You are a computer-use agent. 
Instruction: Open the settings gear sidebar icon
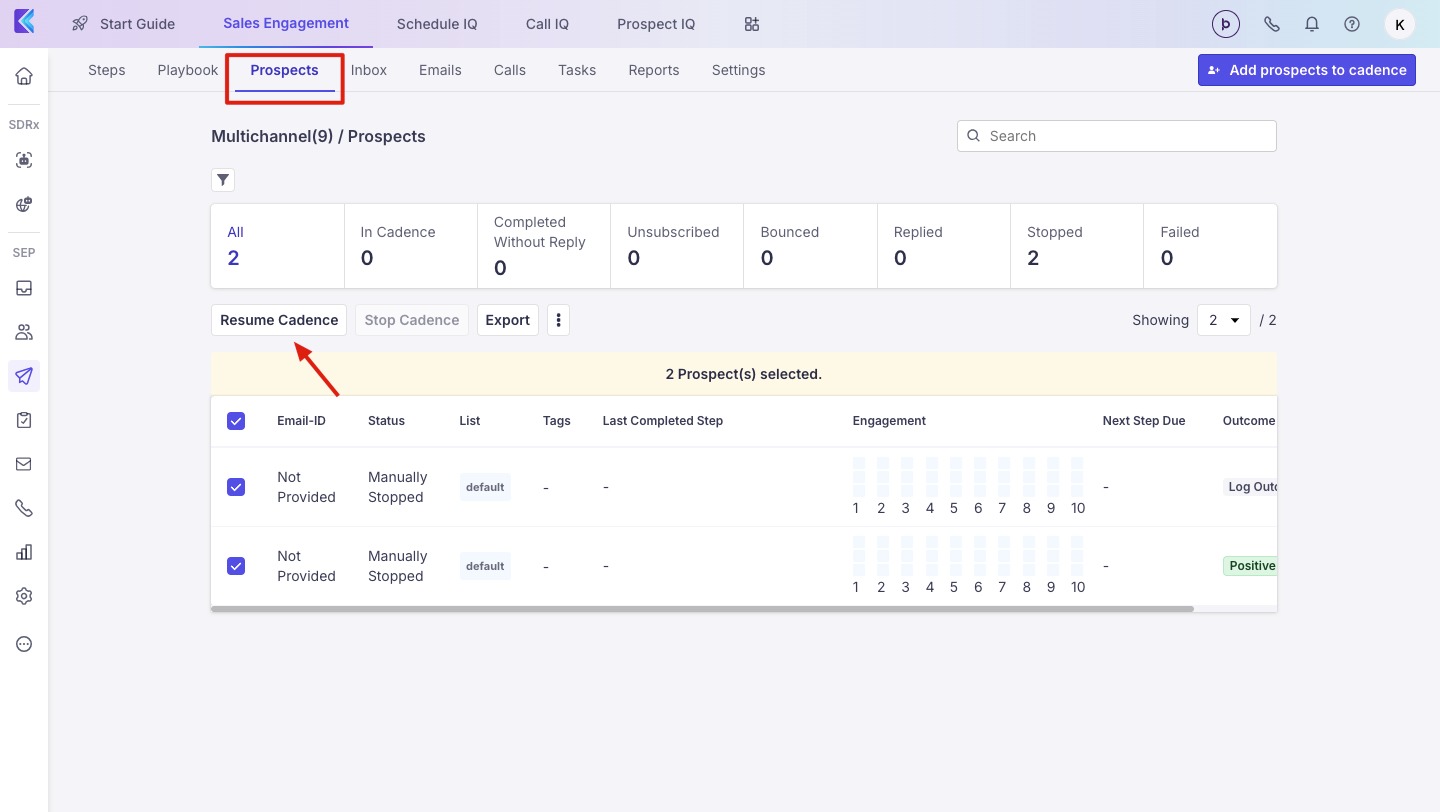tap(24, 596)
